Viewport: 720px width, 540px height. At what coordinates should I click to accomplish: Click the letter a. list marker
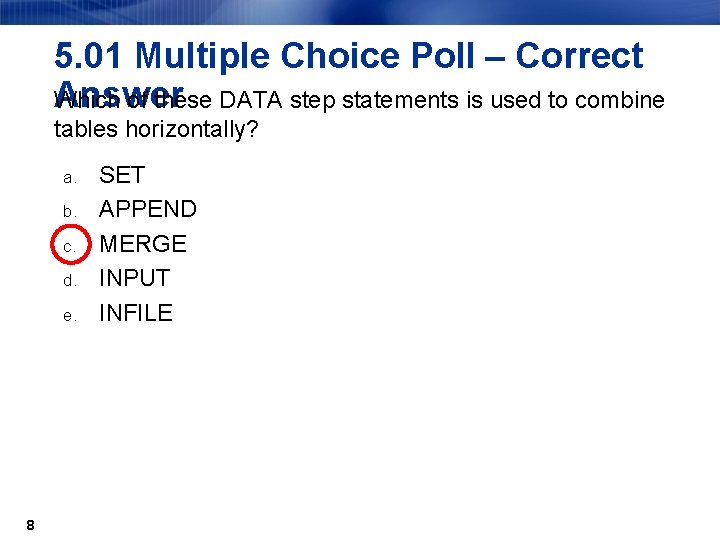pos(70,178)
